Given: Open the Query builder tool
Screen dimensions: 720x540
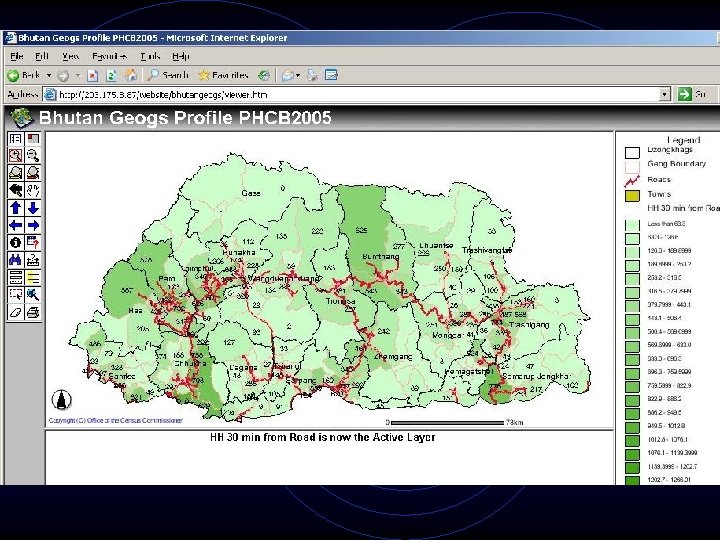Looking at the screenshot, I should click(33, 242).
